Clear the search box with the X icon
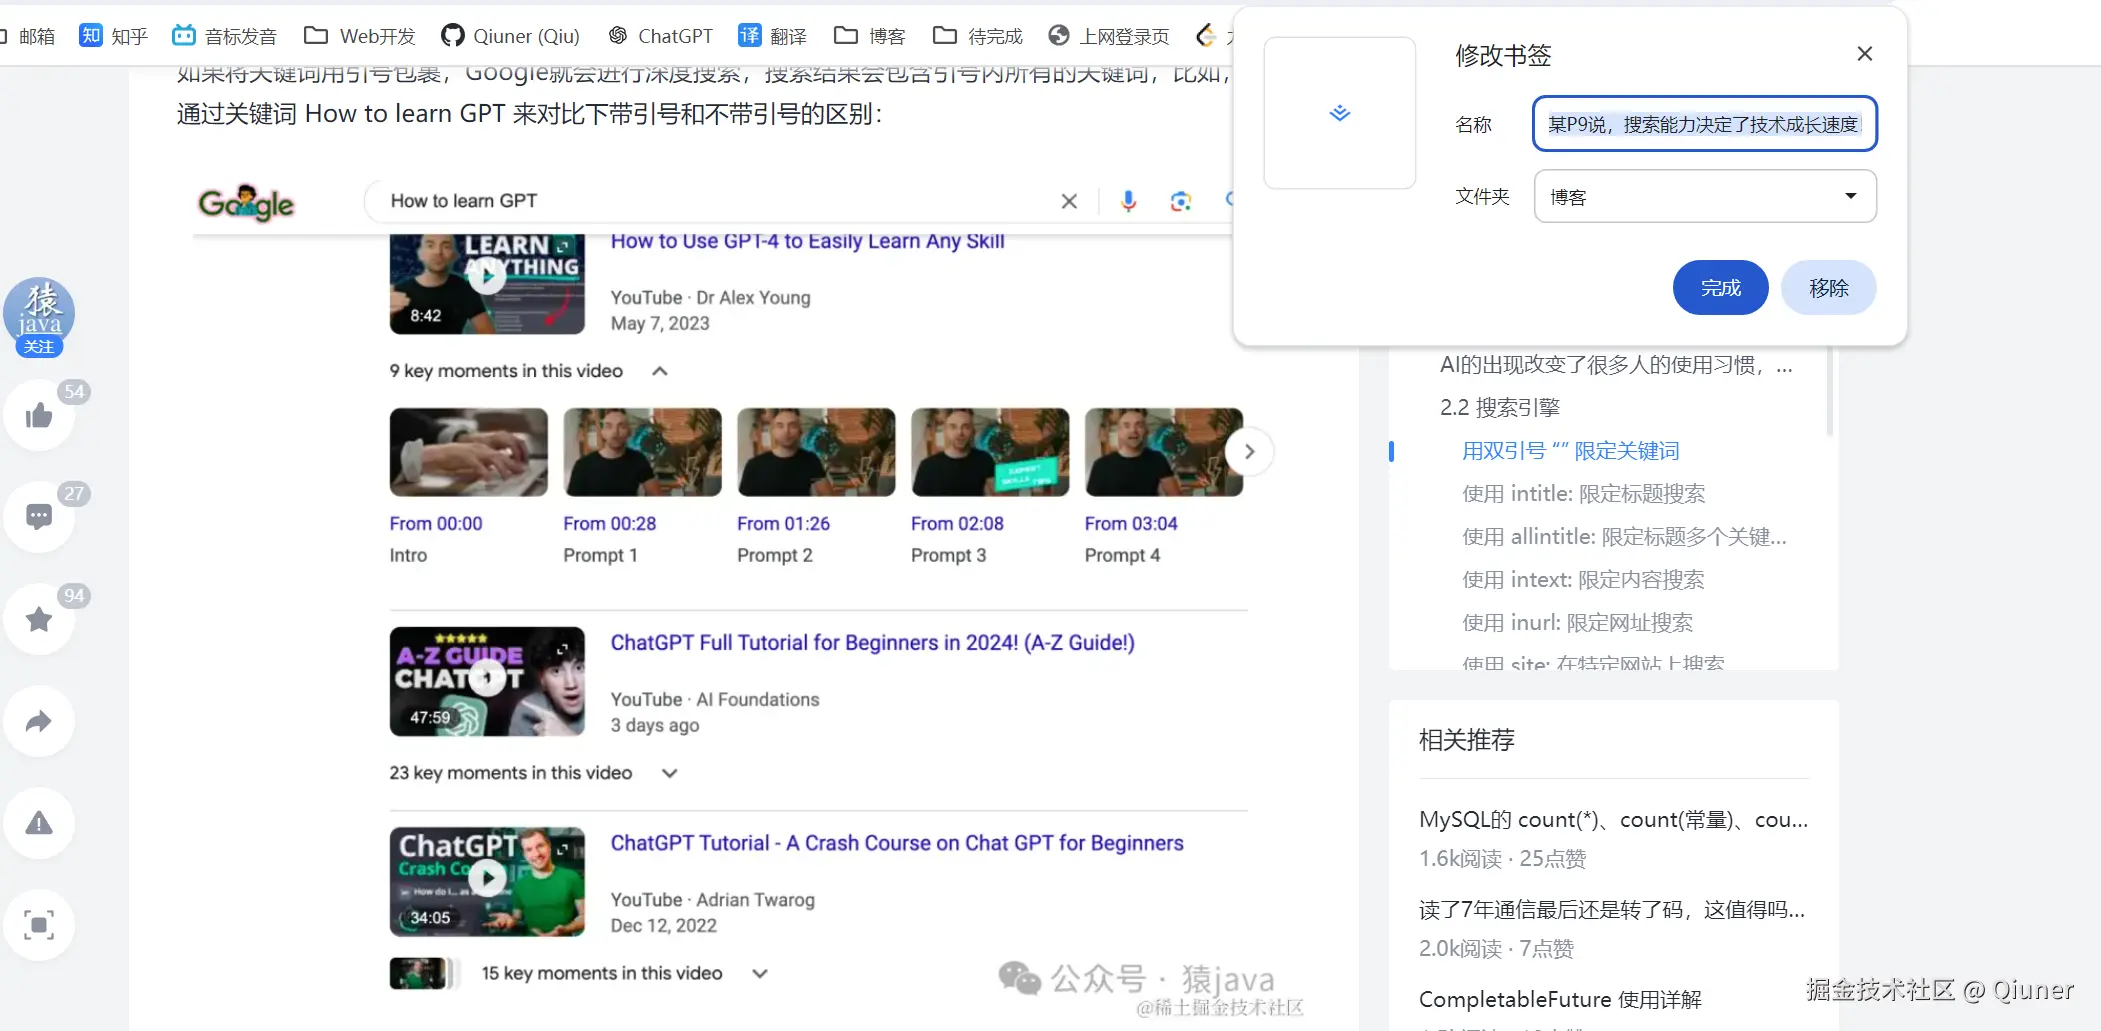 click(x=1068, y=200)
